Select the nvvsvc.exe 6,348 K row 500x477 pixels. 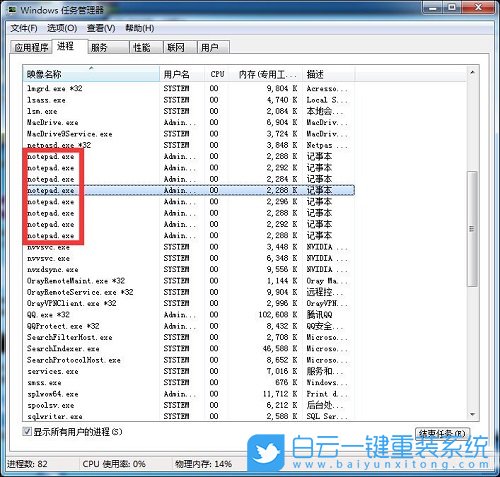tap(189, 258)
